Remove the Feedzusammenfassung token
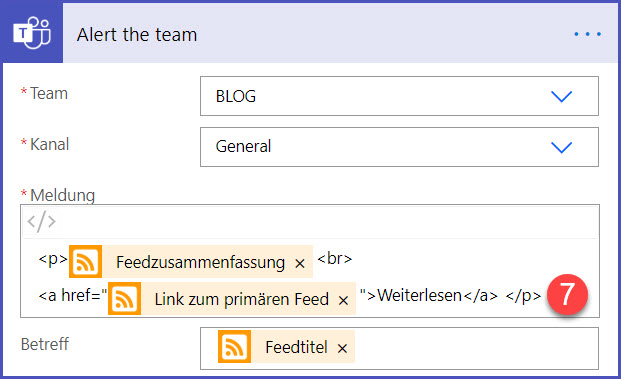 pyautogui.click(x=300, y=263)
